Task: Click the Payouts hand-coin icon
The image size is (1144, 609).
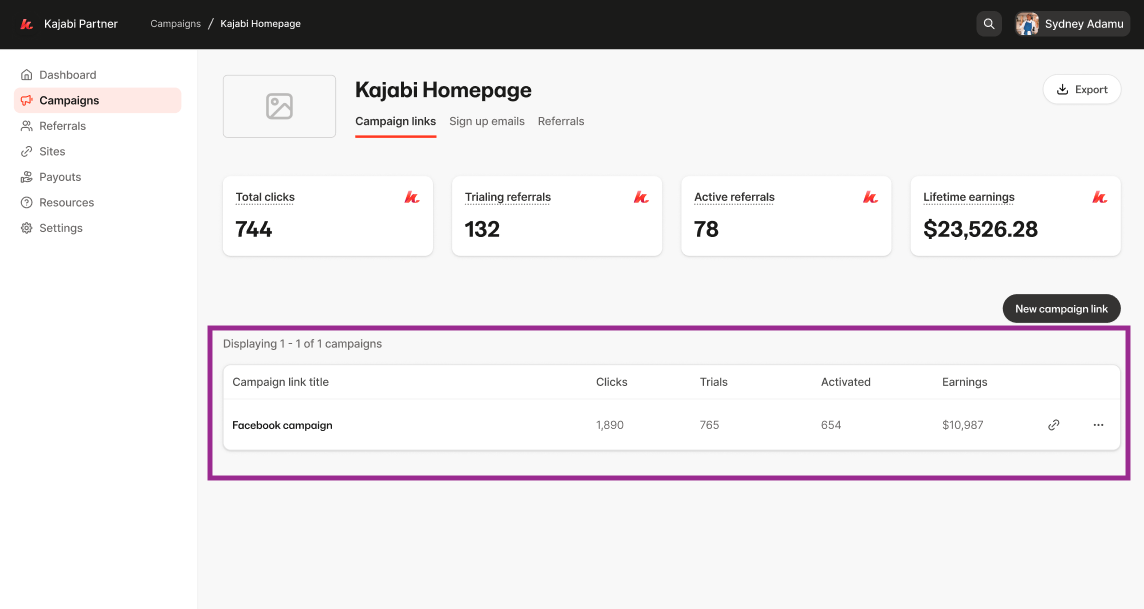Action: click(26, 177)
